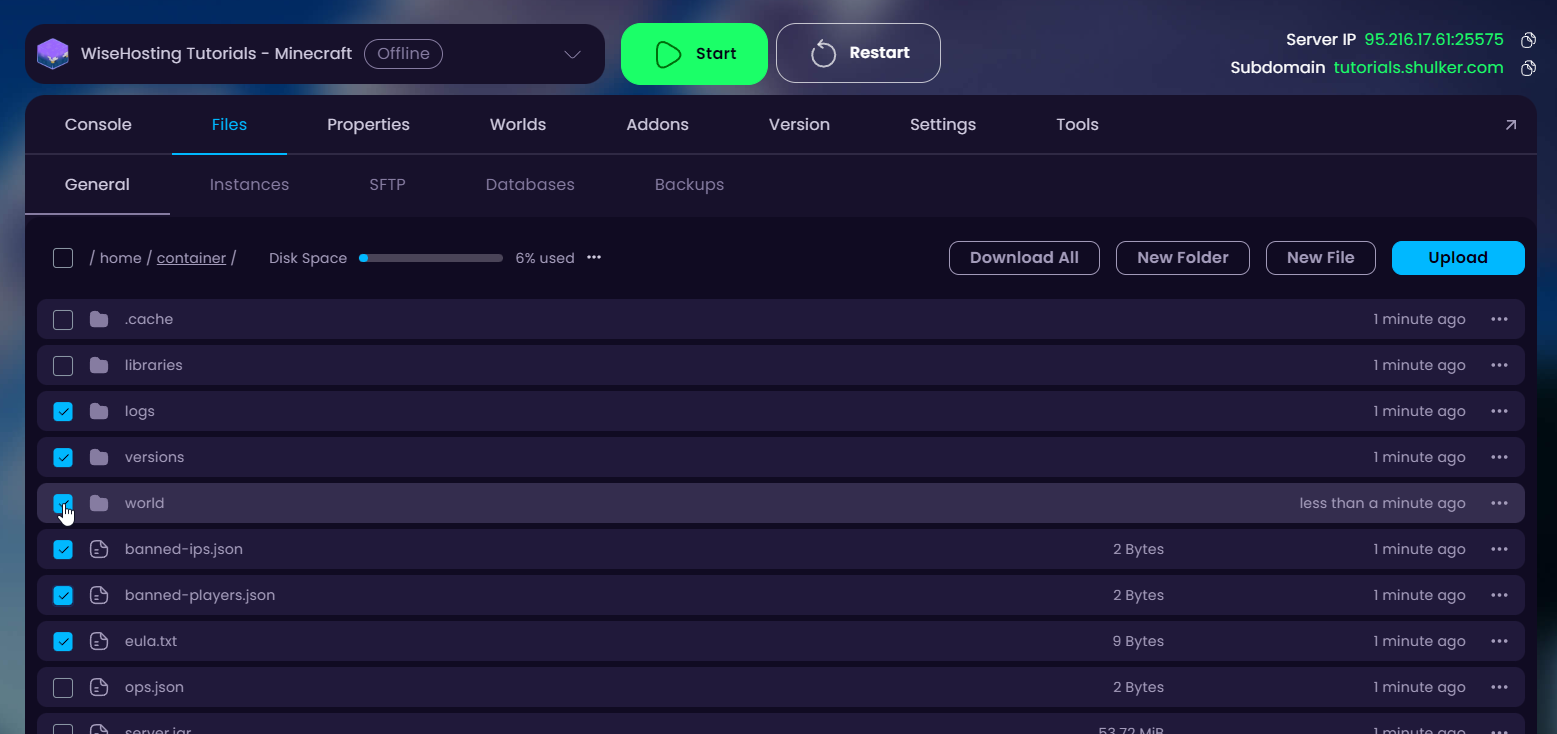Image resolution: width=1557 pixels, height=734 pixels.
Task: Click the eula.txt file icon
Action: click(99, 641)
